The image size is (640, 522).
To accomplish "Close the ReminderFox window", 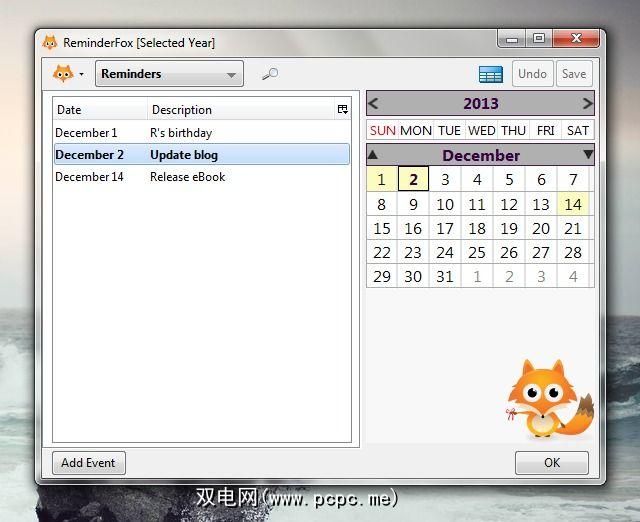I will (576, 39).
